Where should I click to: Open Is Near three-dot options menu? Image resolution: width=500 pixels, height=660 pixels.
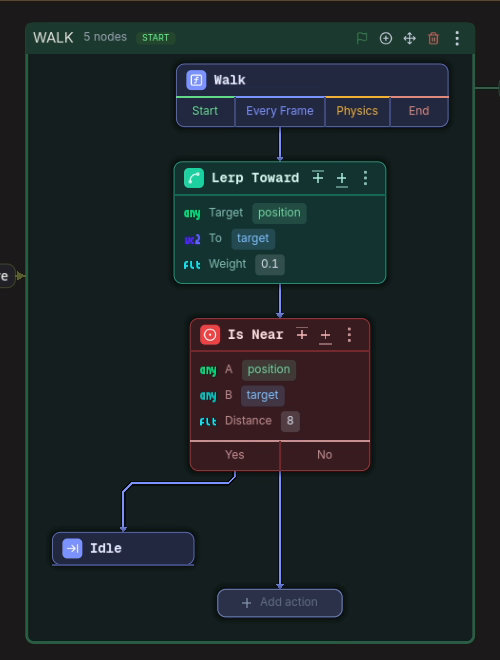349,335
